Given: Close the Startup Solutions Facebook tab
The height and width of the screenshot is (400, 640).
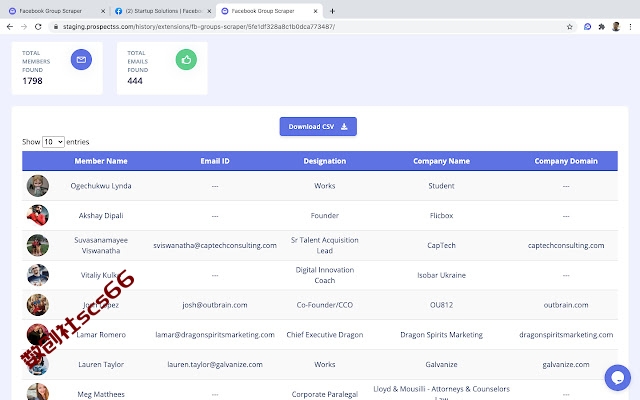Looking at the screenshot, I should [x=209, y=11].
